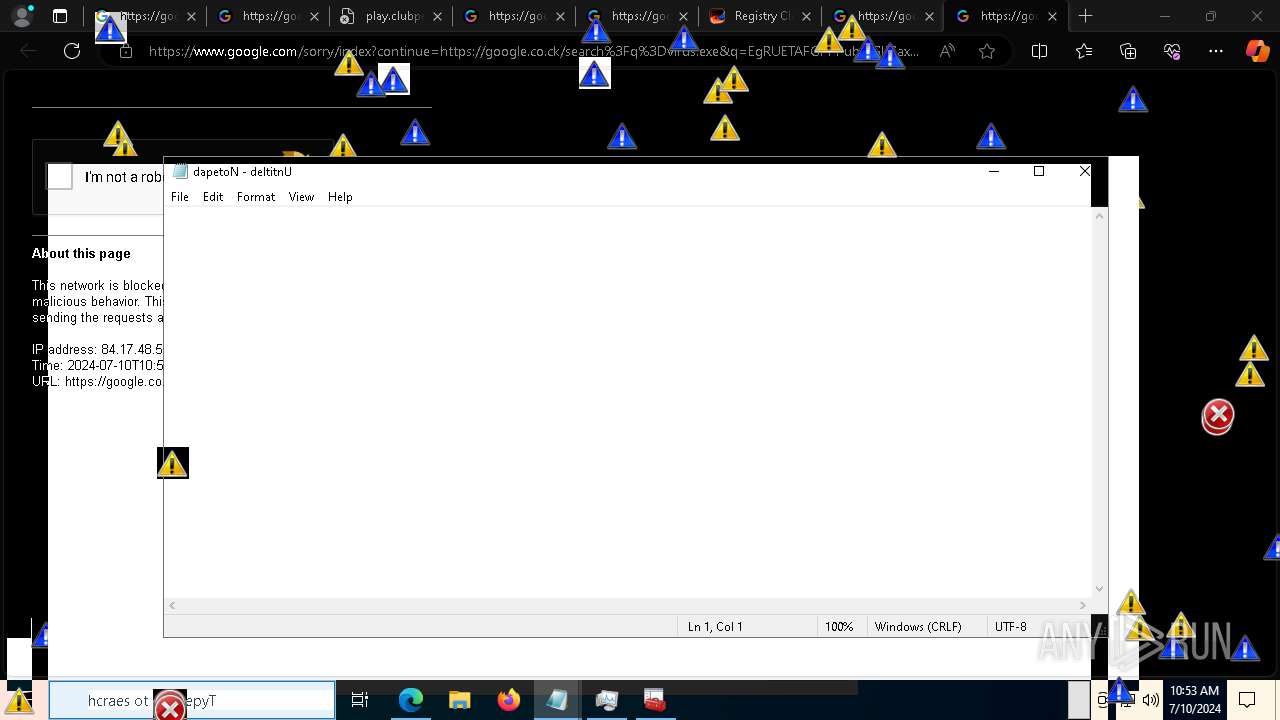Click the 100% zoom status entry
The height and width of the screenshot is (720, 1280).
pos(839,627)
